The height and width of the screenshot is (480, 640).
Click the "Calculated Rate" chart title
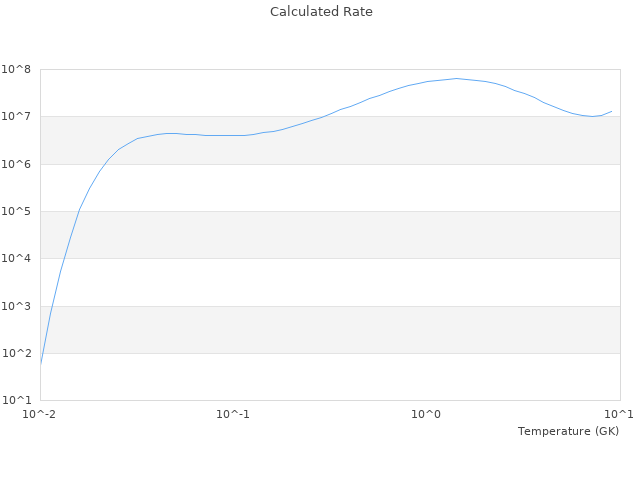(321, 12)
